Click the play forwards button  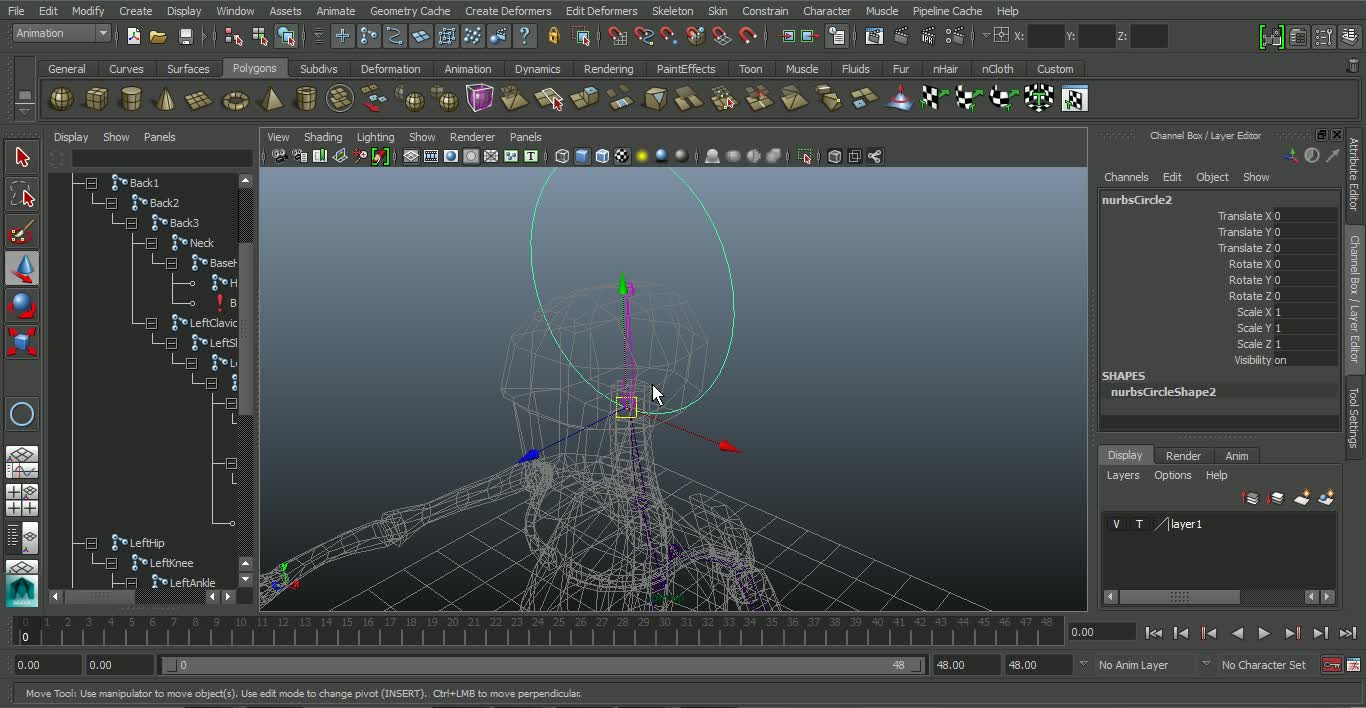coord(1264,633)
